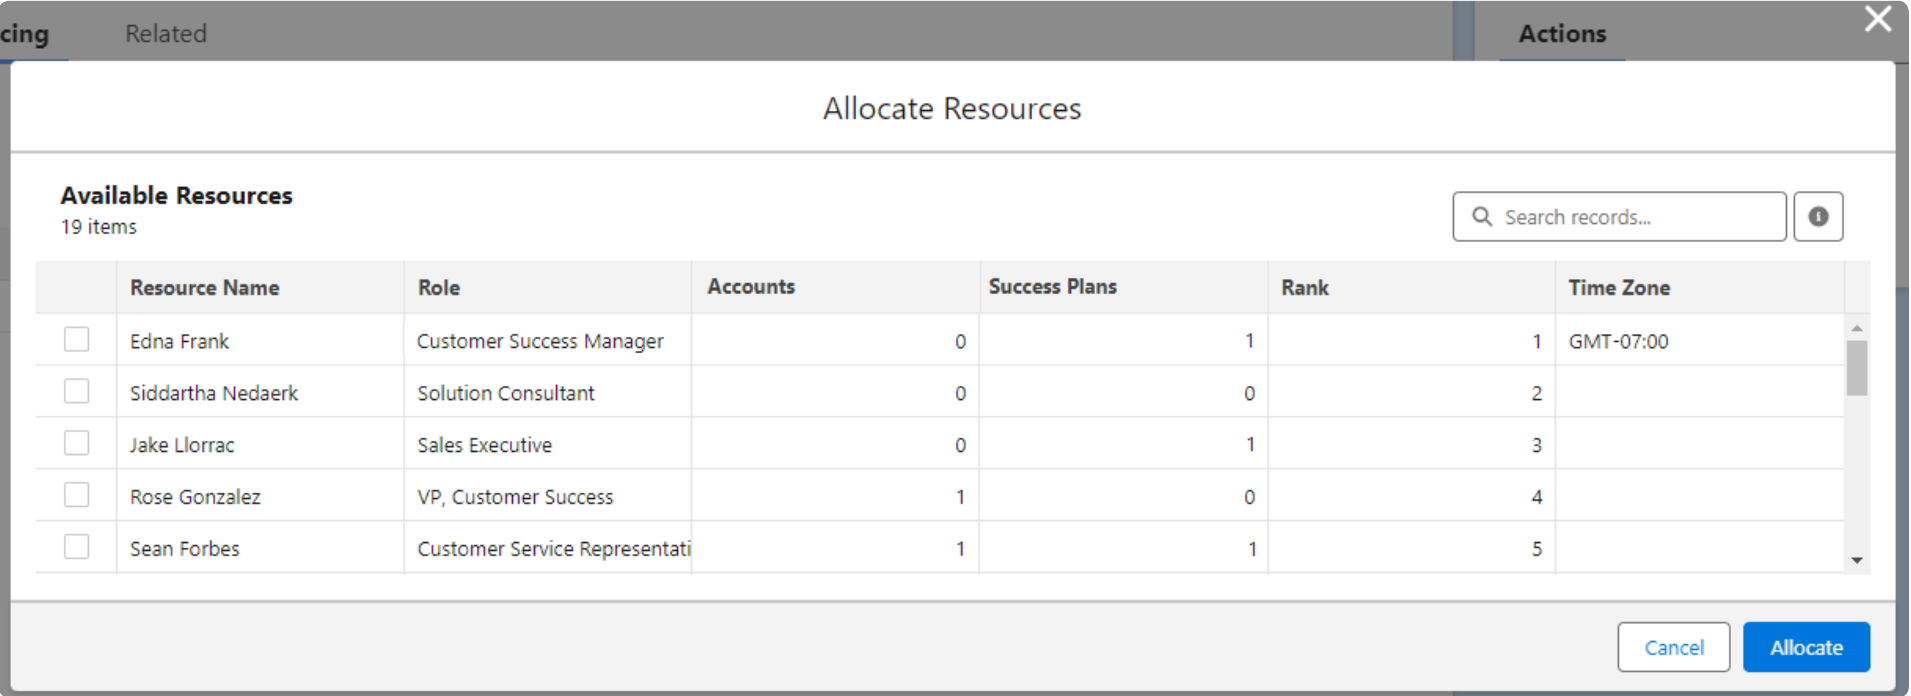Click the name Jake Llorrac
The height and width of the screenshot is (696, 1911).
tap(182, 445)
